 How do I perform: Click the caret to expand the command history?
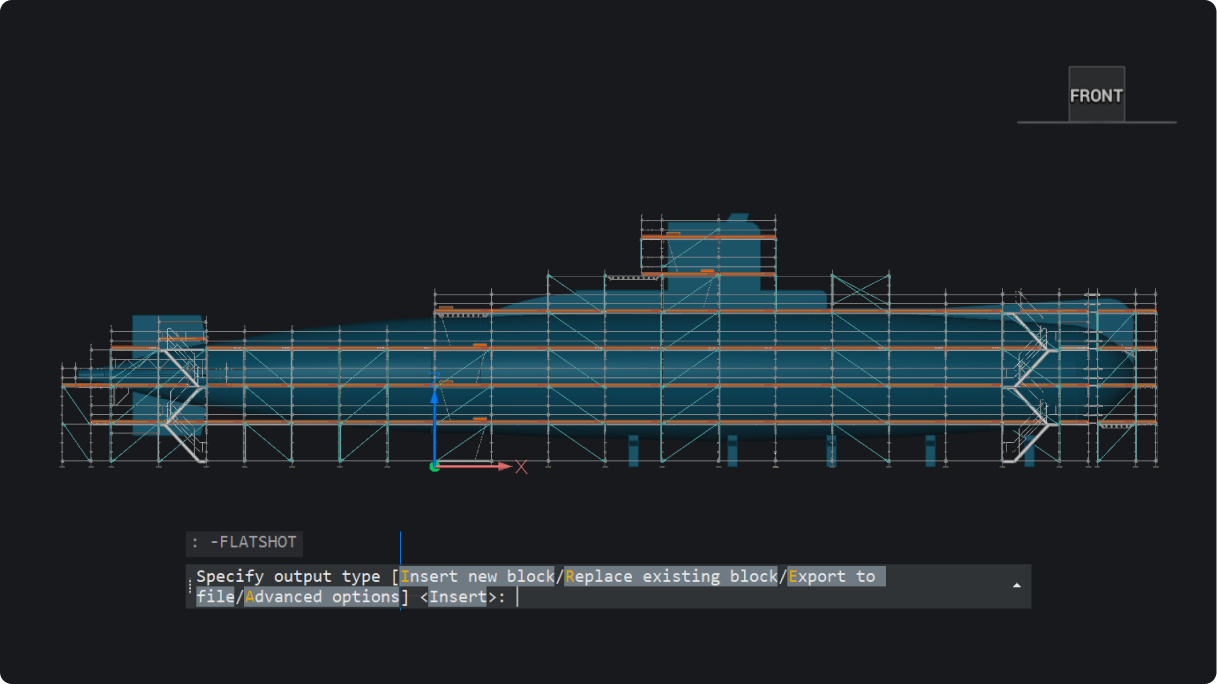pos(1016,586)
